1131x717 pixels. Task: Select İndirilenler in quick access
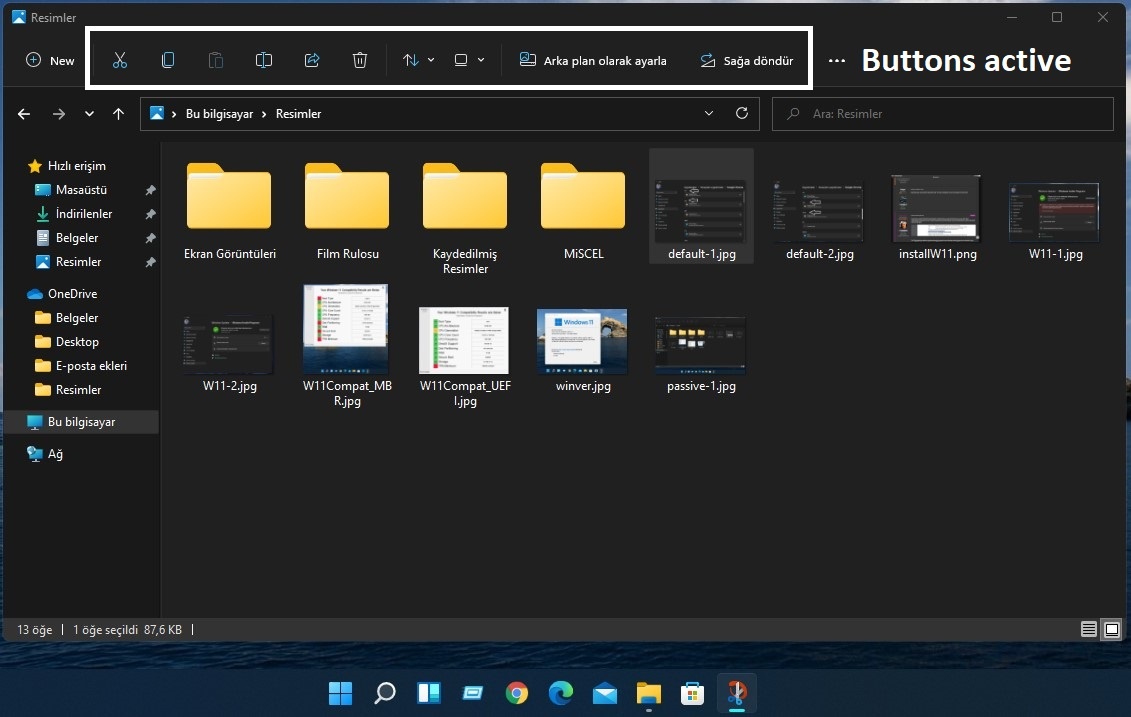[83, 214]
